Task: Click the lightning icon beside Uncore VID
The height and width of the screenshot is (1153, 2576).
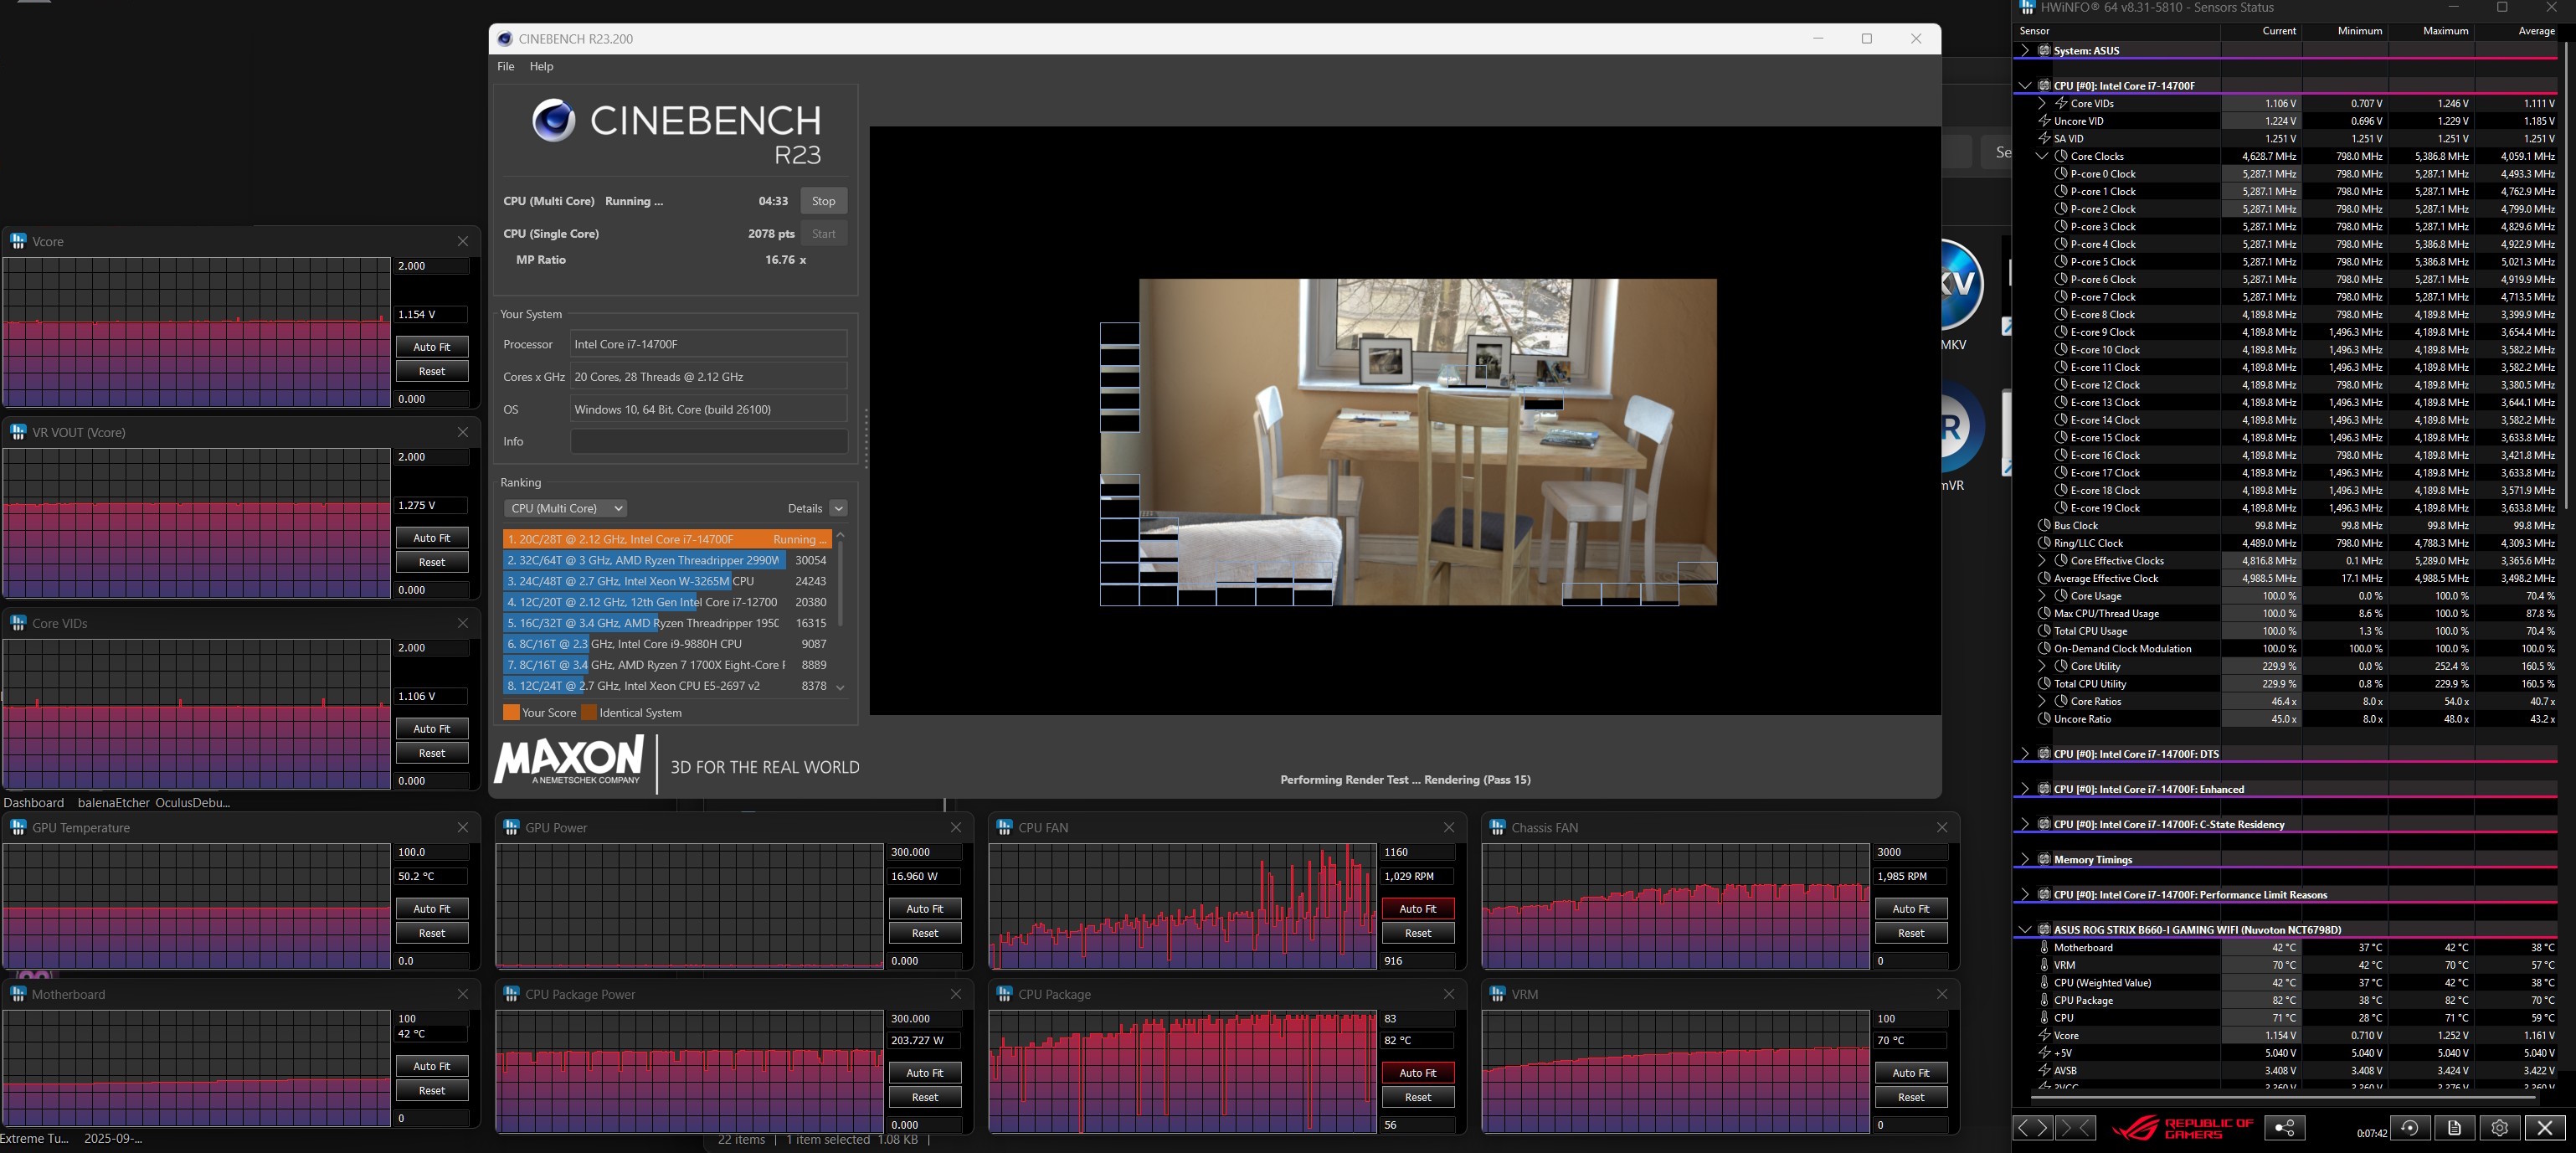Action: [x=2044, y=121]
